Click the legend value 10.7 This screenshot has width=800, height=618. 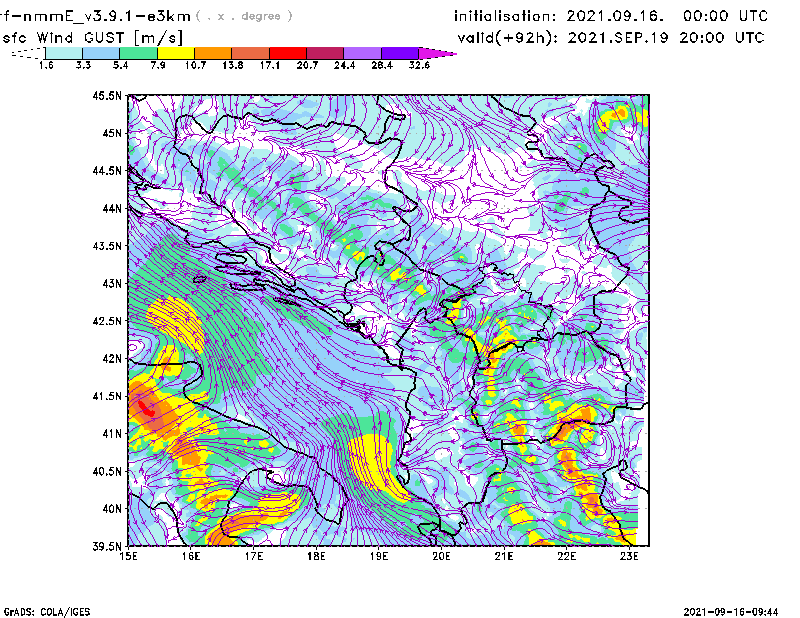[195, 65]
